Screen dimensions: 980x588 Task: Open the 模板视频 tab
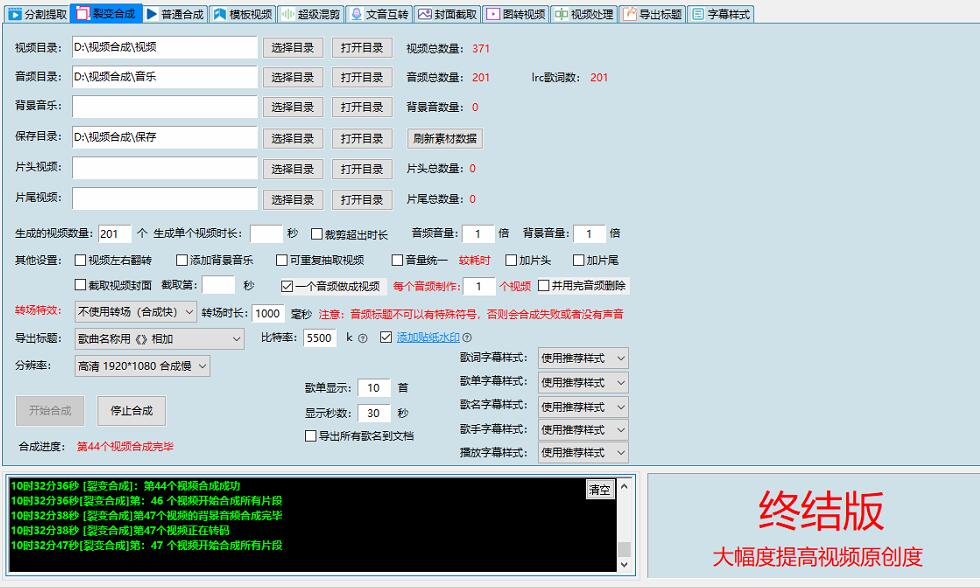(x=242, y=14)
